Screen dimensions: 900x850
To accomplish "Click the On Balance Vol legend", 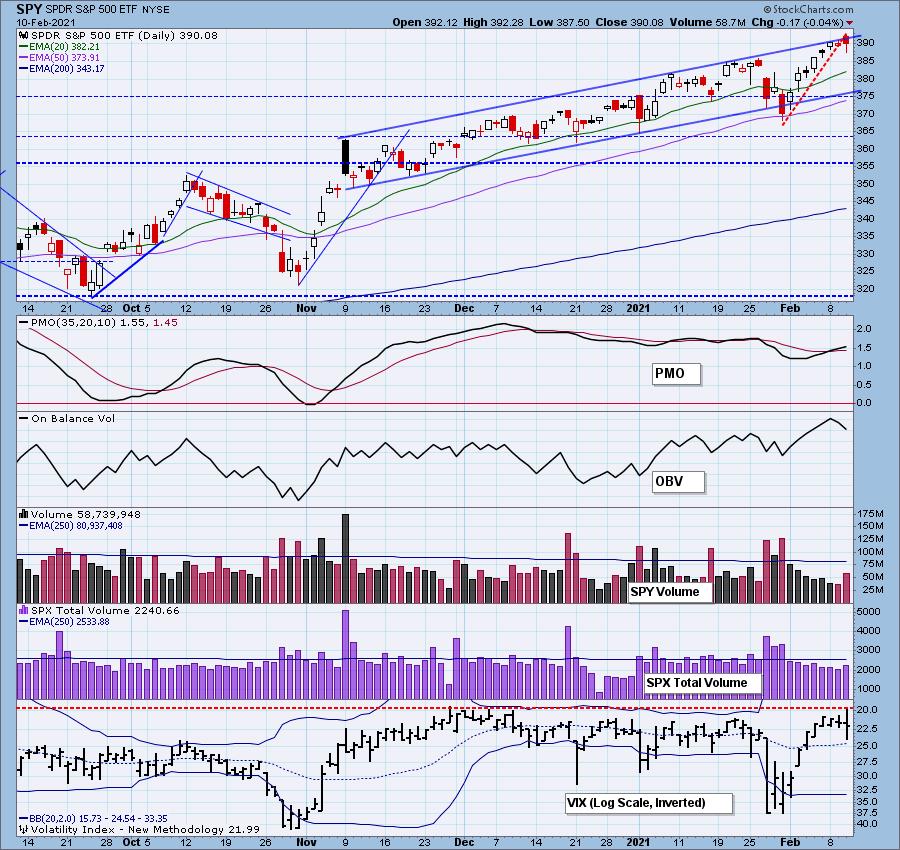I will [x=67, y=418].
